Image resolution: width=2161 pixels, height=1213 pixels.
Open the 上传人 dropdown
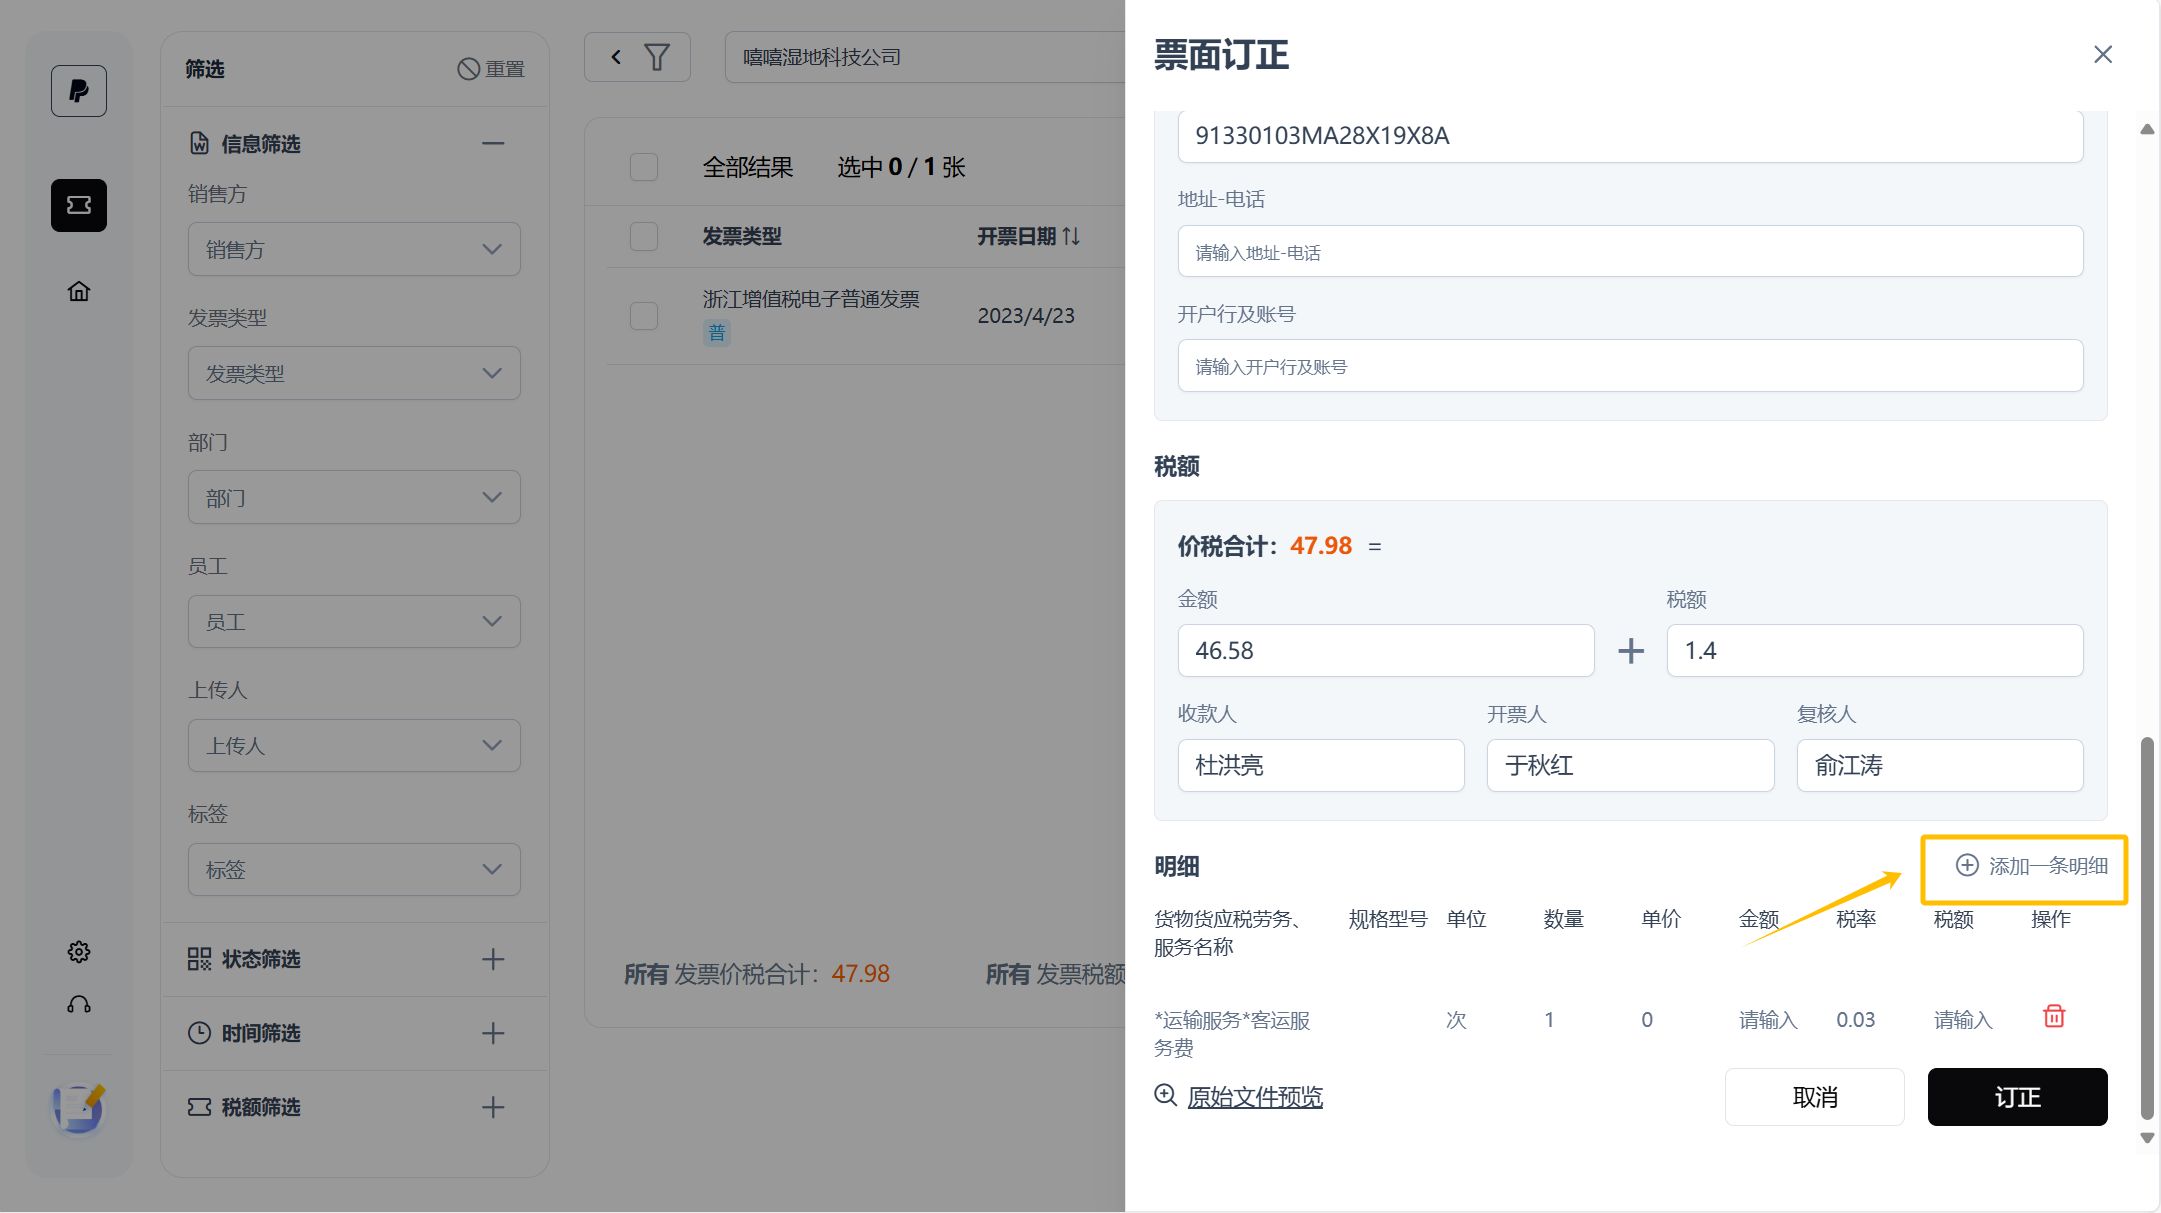pos(354,745)
